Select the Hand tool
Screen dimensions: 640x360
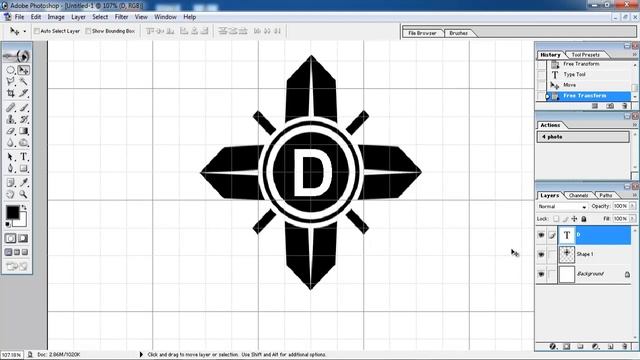click(x=11, y=194)
